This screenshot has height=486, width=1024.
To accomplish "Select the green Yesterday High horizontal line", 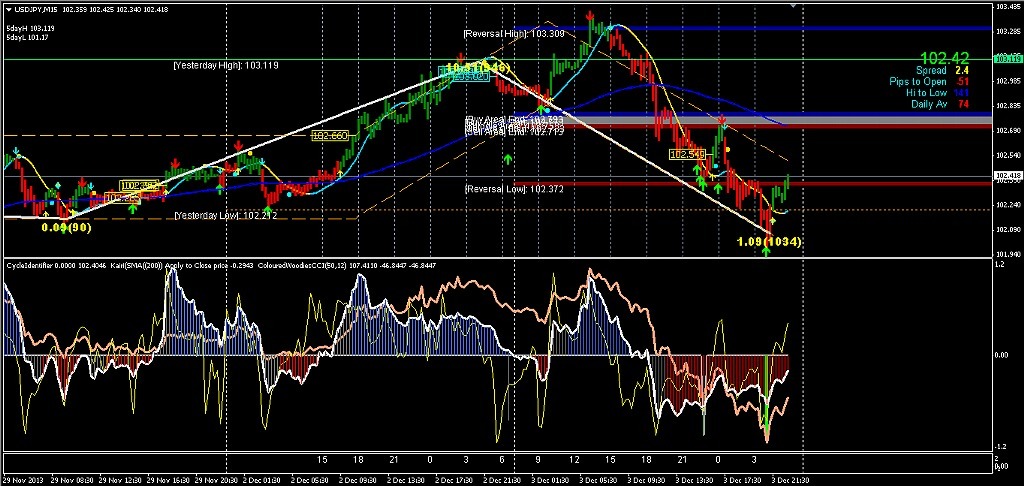I will pos(496,59).
